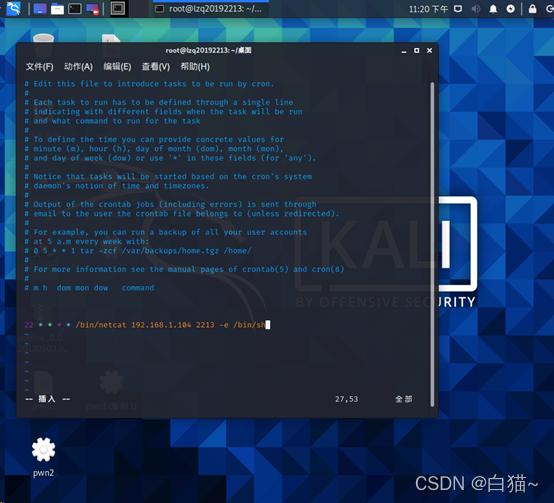The width and height of the screenshot is (554, 503).
Task: Click the lock screen padlock icon
Action: coord(532,9)
